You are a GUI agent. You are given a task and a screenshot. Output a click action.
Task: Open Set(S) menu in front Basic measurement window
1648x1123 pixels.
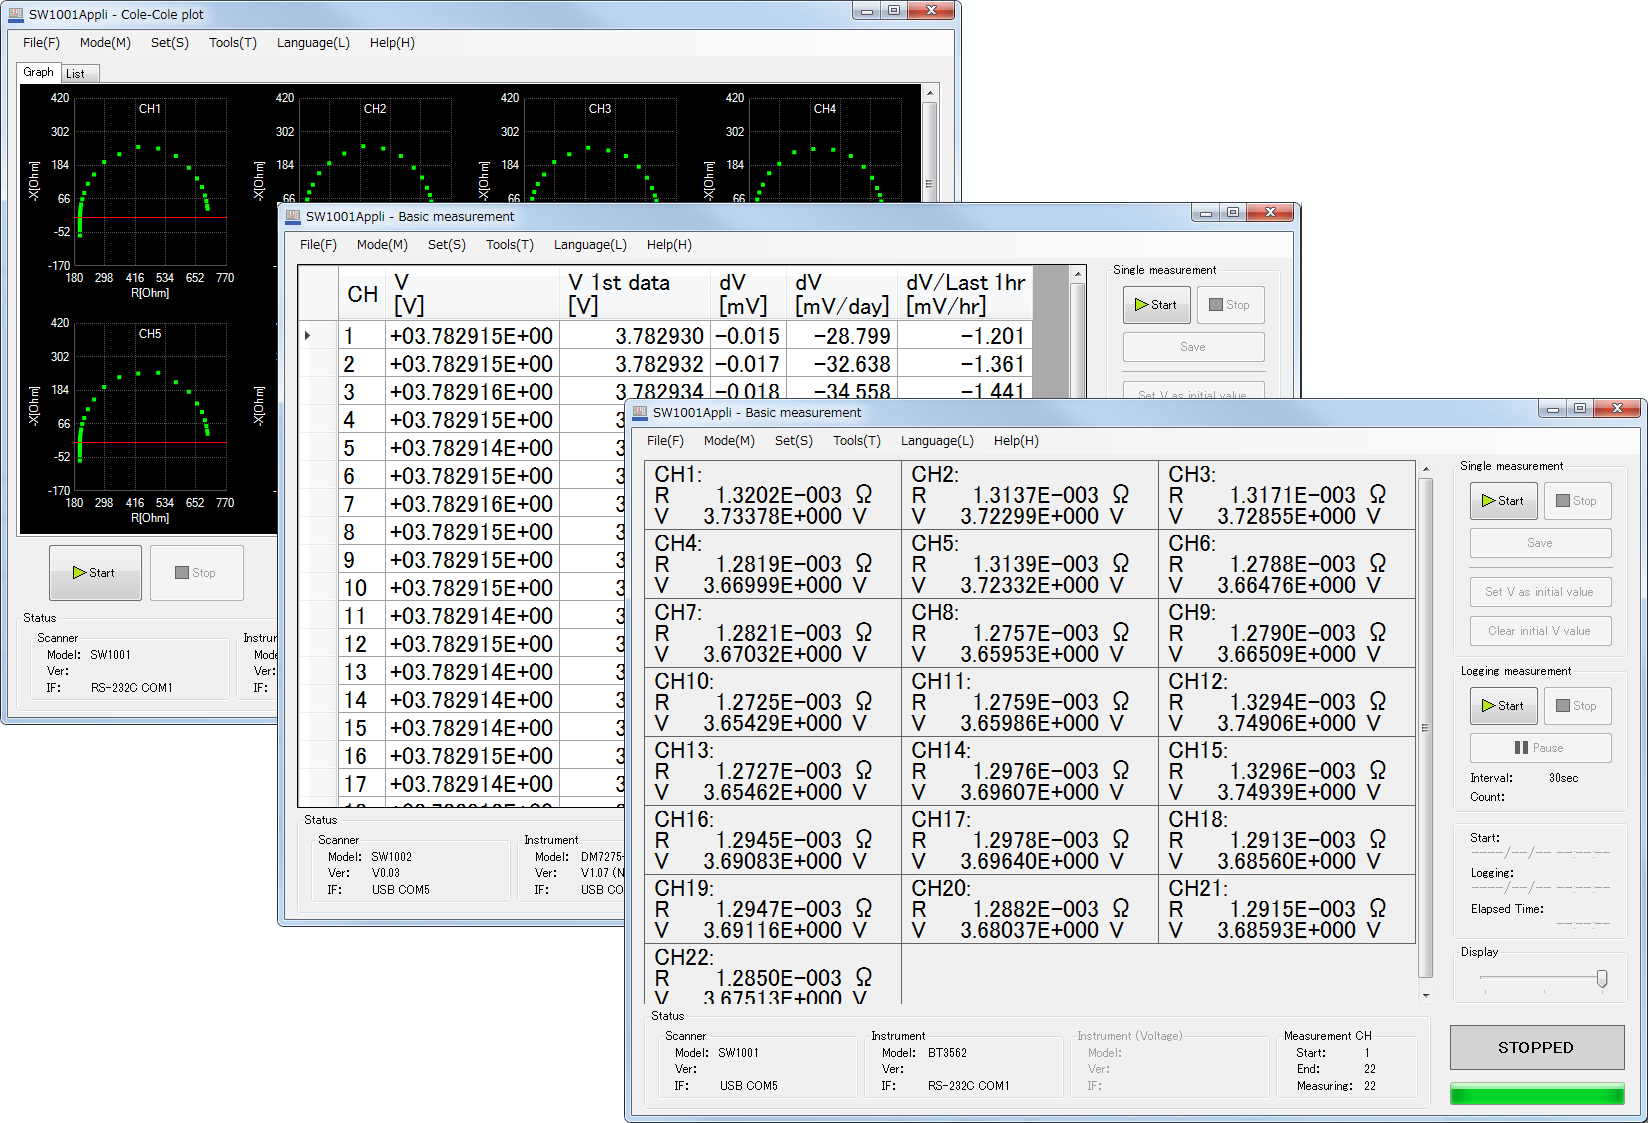pos(794,441)
